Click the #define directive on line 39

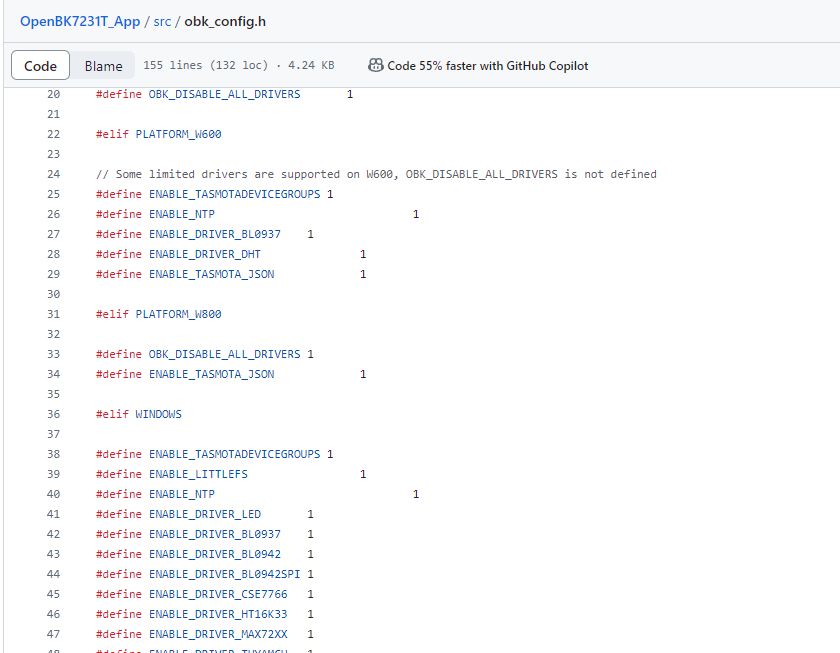coord(119,474)
